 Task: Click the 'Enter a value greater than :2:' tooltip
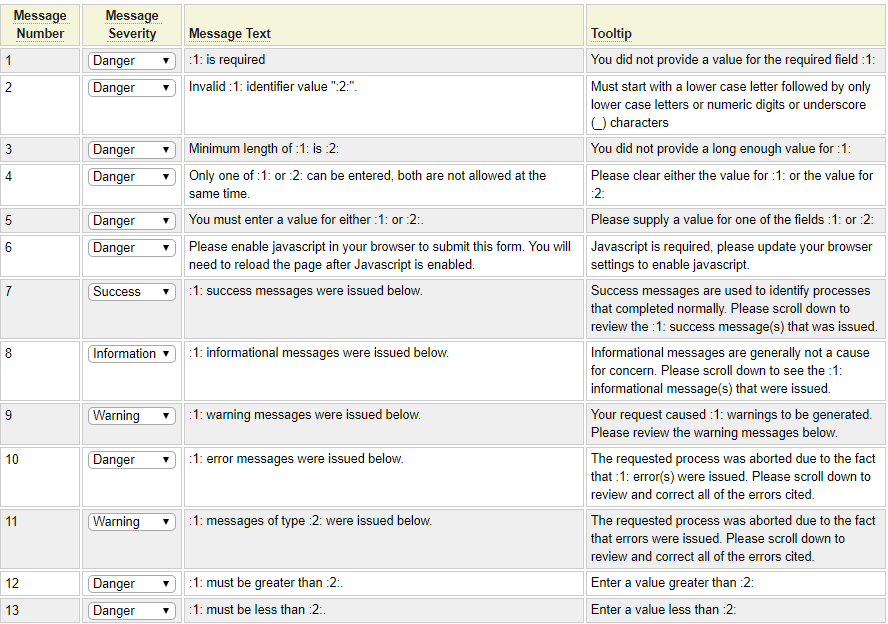pos(735,583)
